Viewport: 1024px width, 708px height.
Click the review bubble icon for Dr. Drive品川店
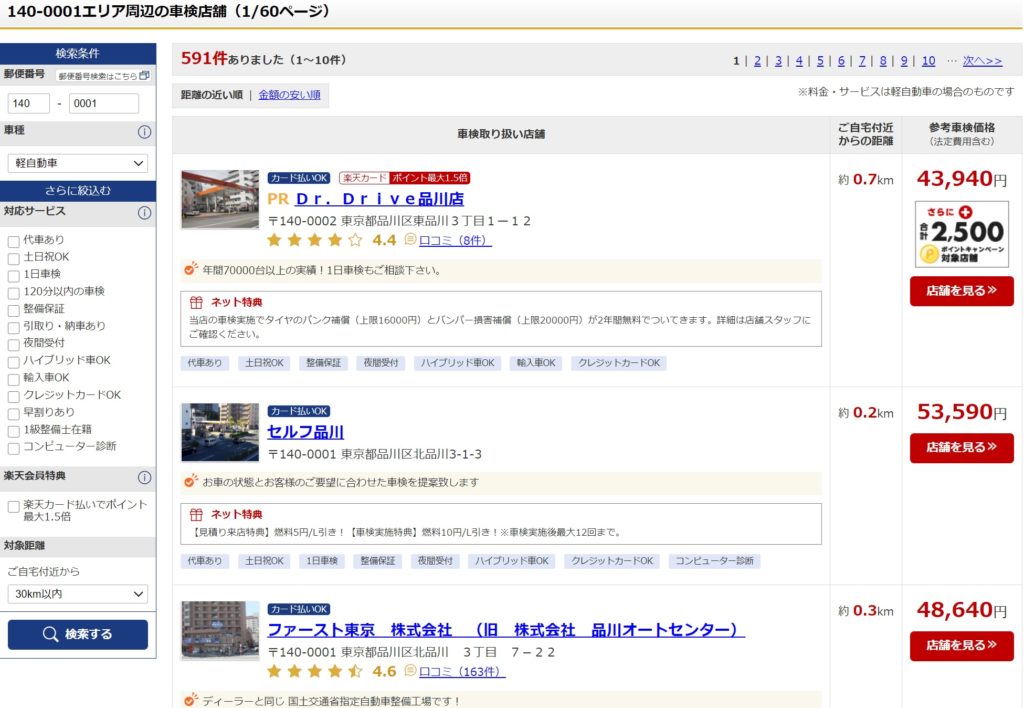[x=410, y=240]
